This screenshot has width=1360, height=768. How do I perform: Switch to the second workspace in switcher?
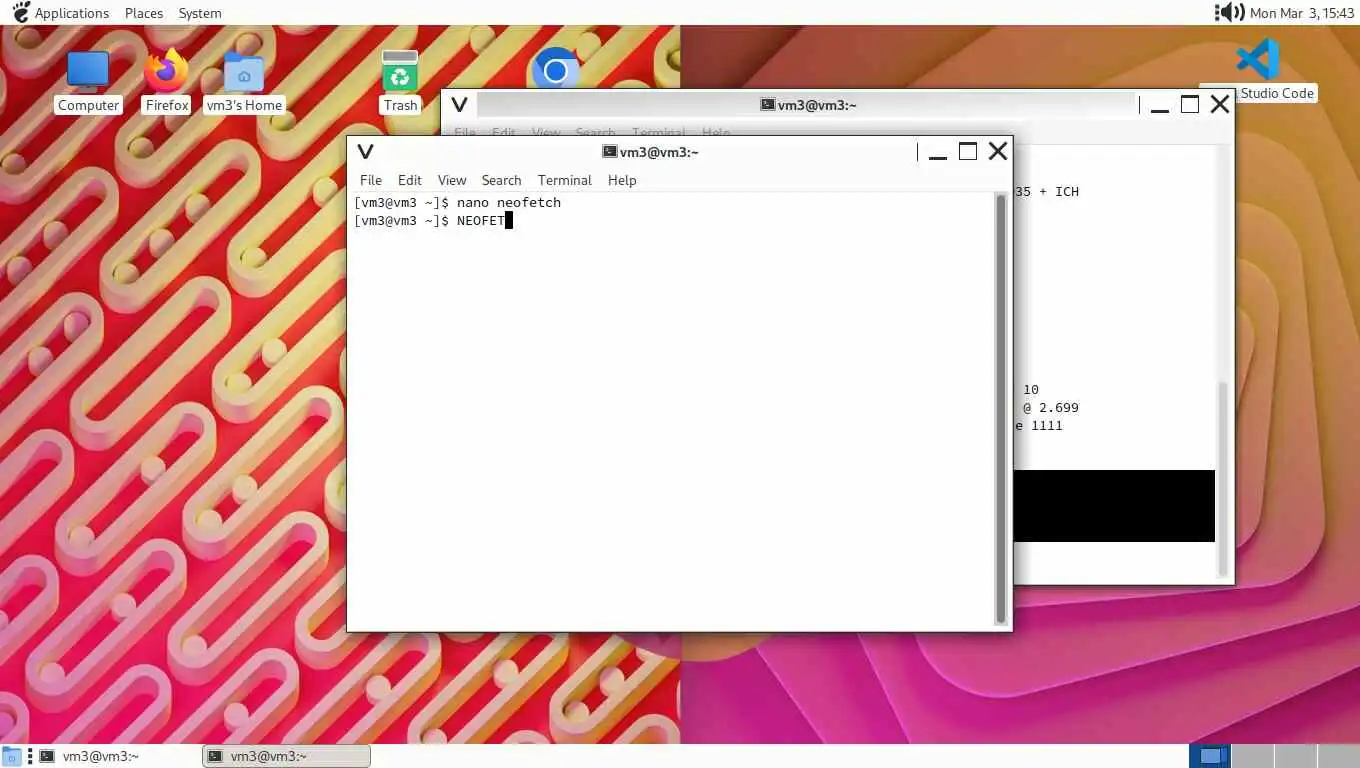1253,756
